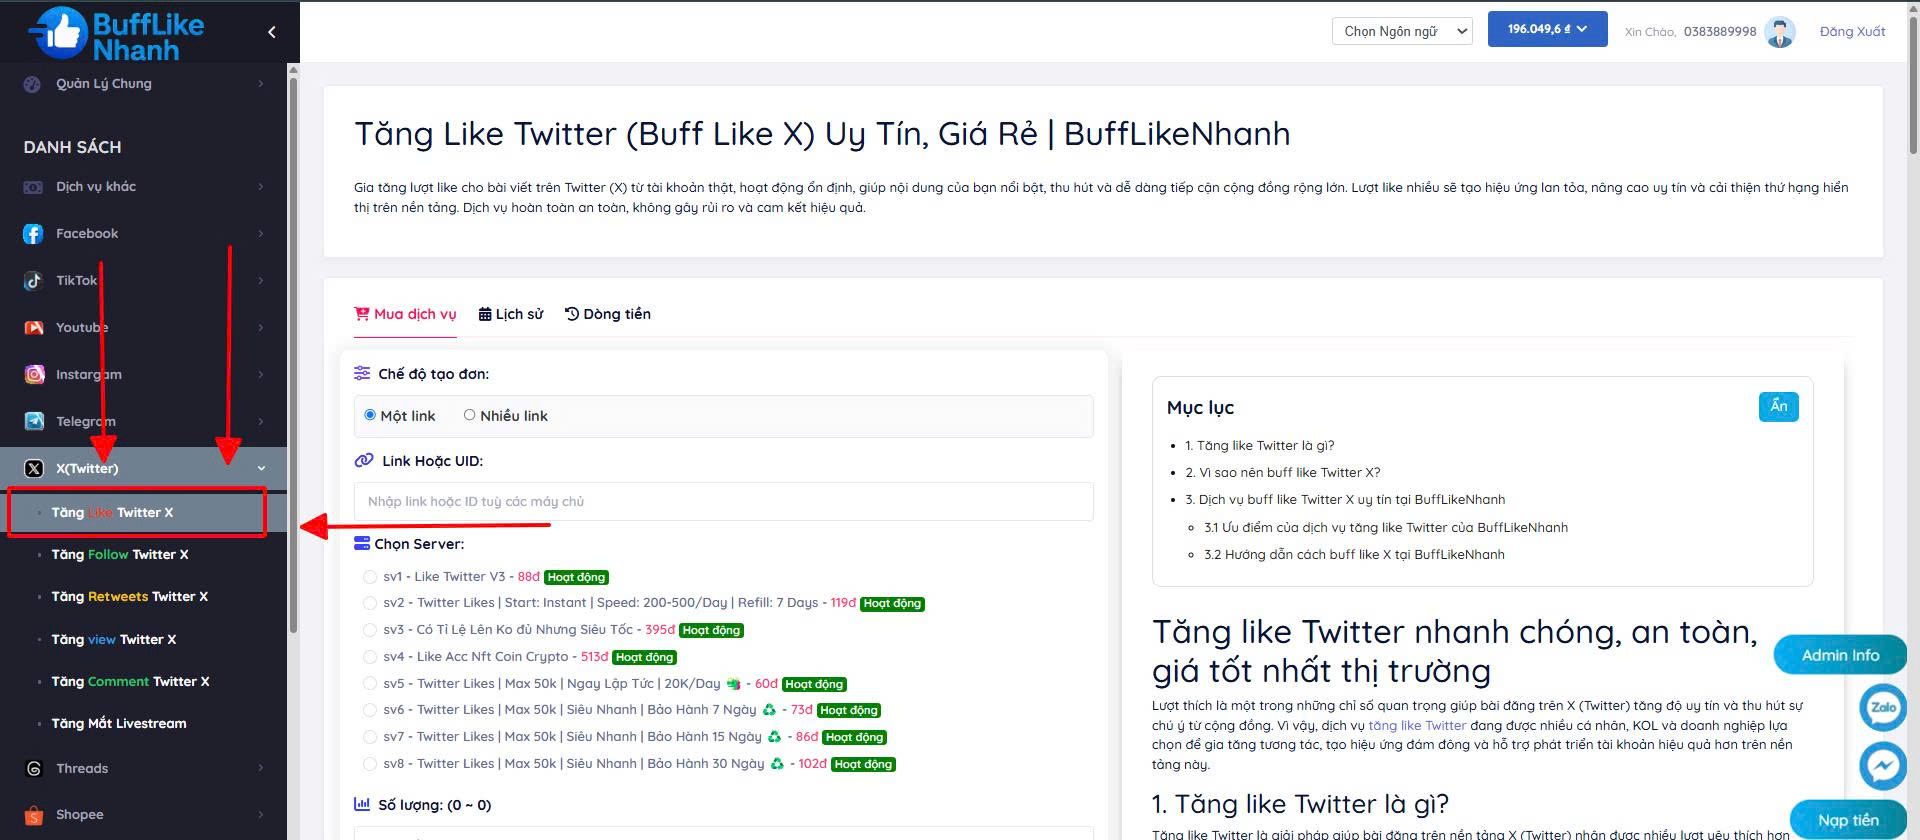Switch to Lịch sử tab
The image size is (1920, 840).
click(x=511, y=314)
